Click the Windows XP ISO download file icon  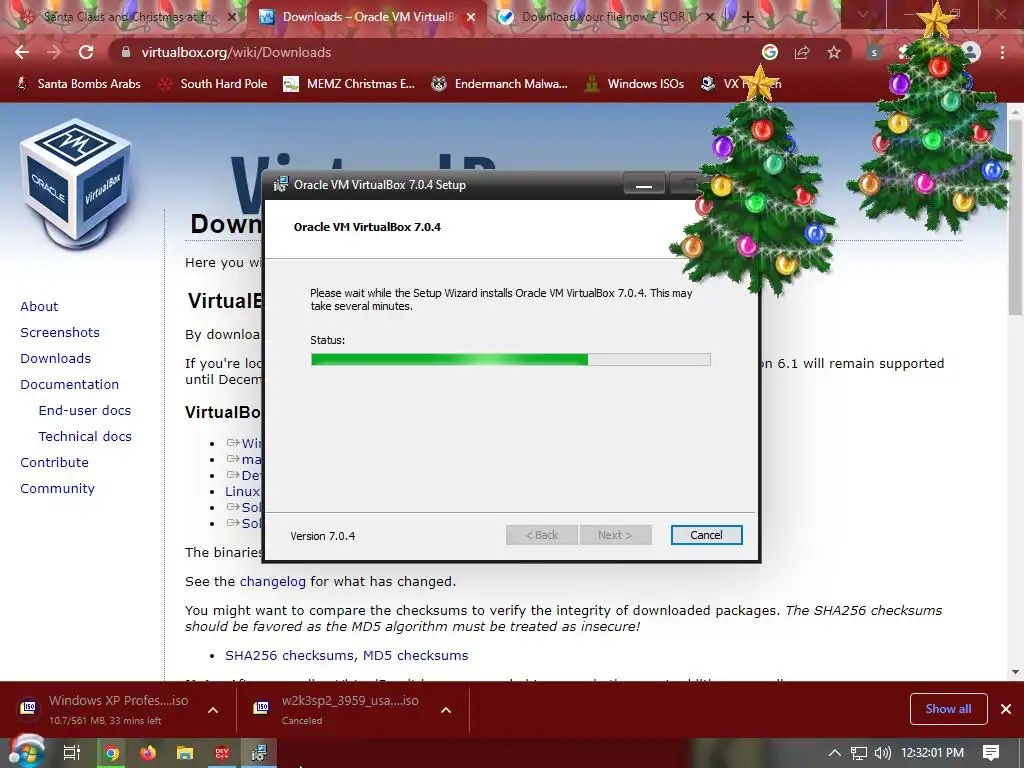point(28,708)
